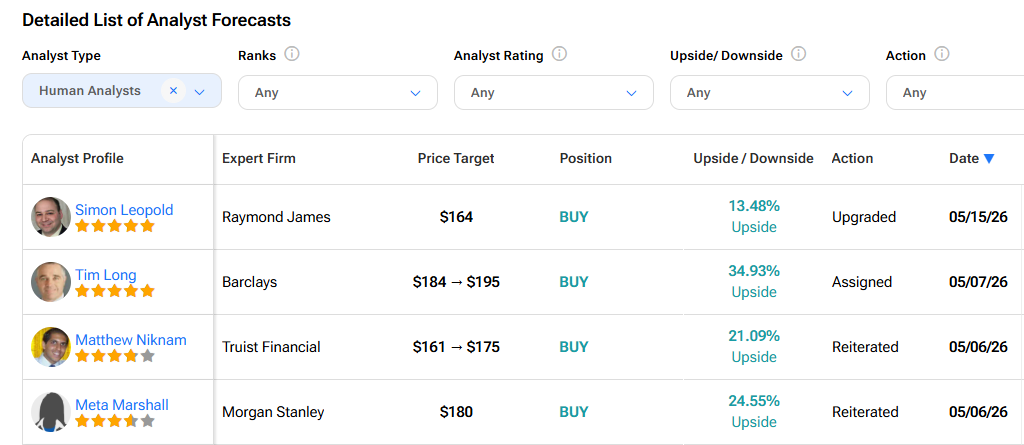Click the Date sort arrow icon
The width and height of the screenshot is (1024, 445).
coord(989,159)
